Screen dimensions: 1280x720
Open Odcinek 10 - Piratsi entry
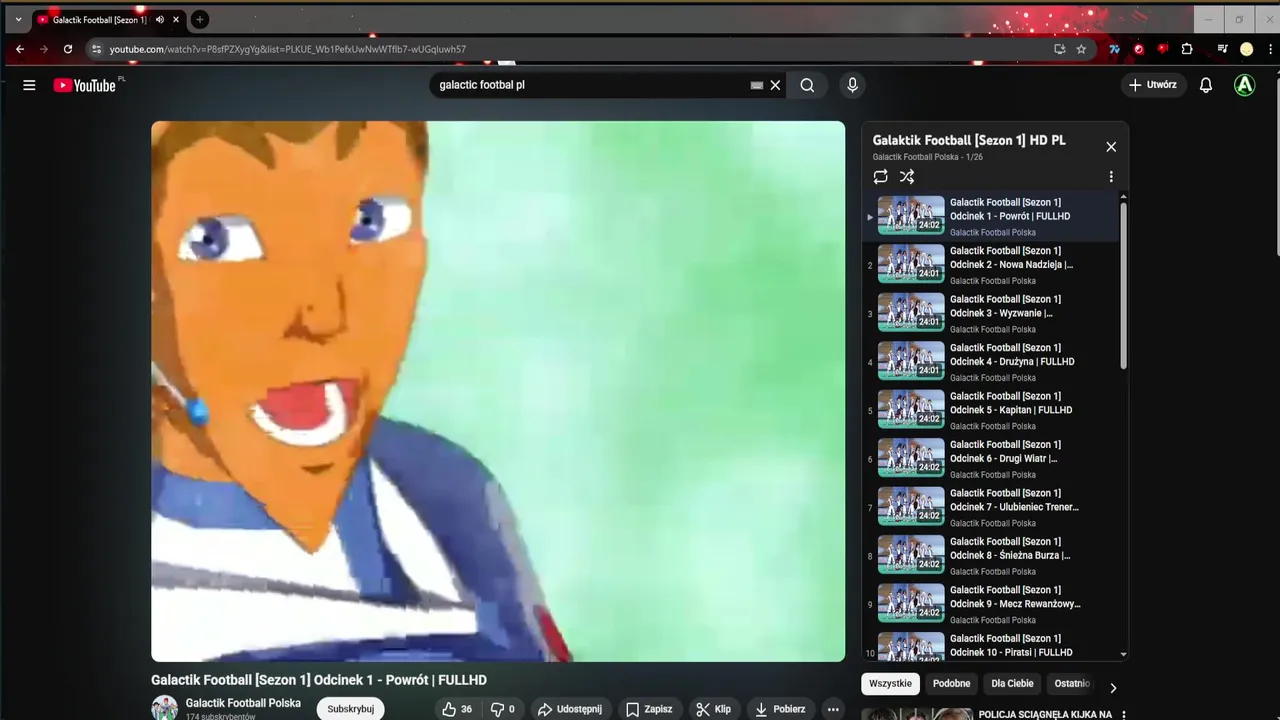pos(990,646)
